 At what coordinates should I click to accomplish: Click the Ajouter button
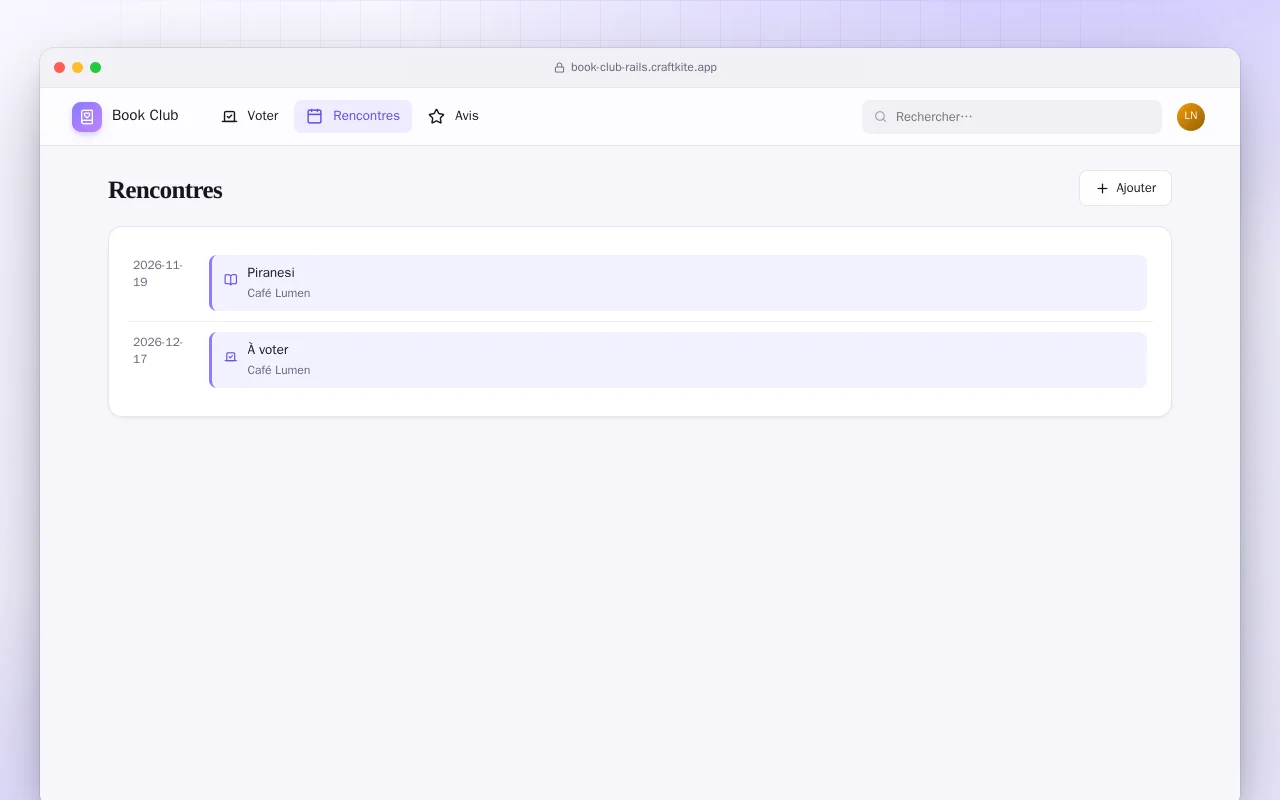pos(1125,188)
